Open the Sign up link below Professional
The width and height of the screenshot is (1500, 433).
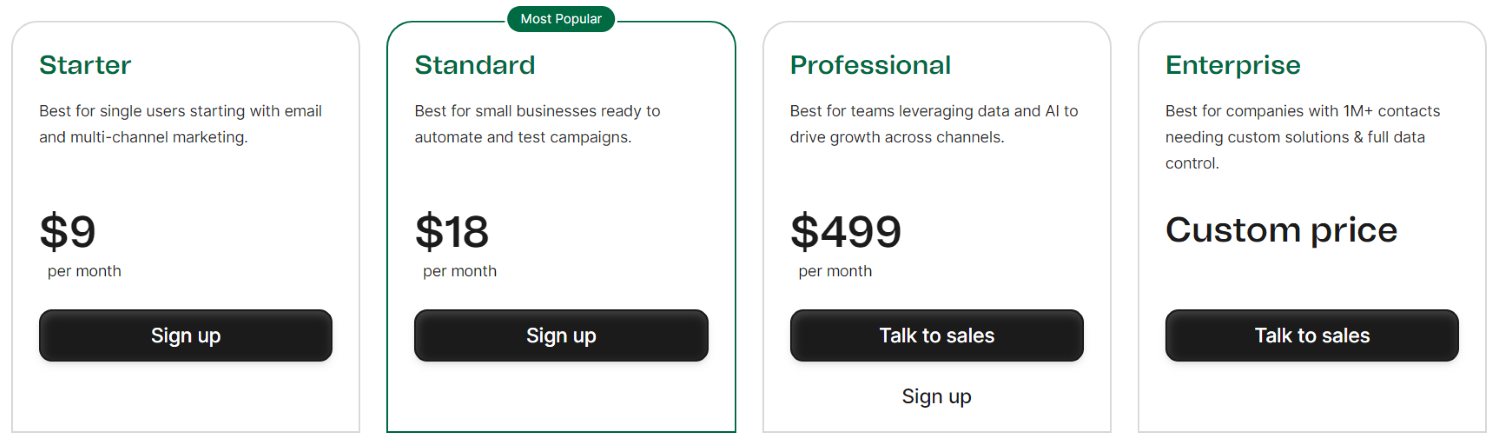(936, 397)
